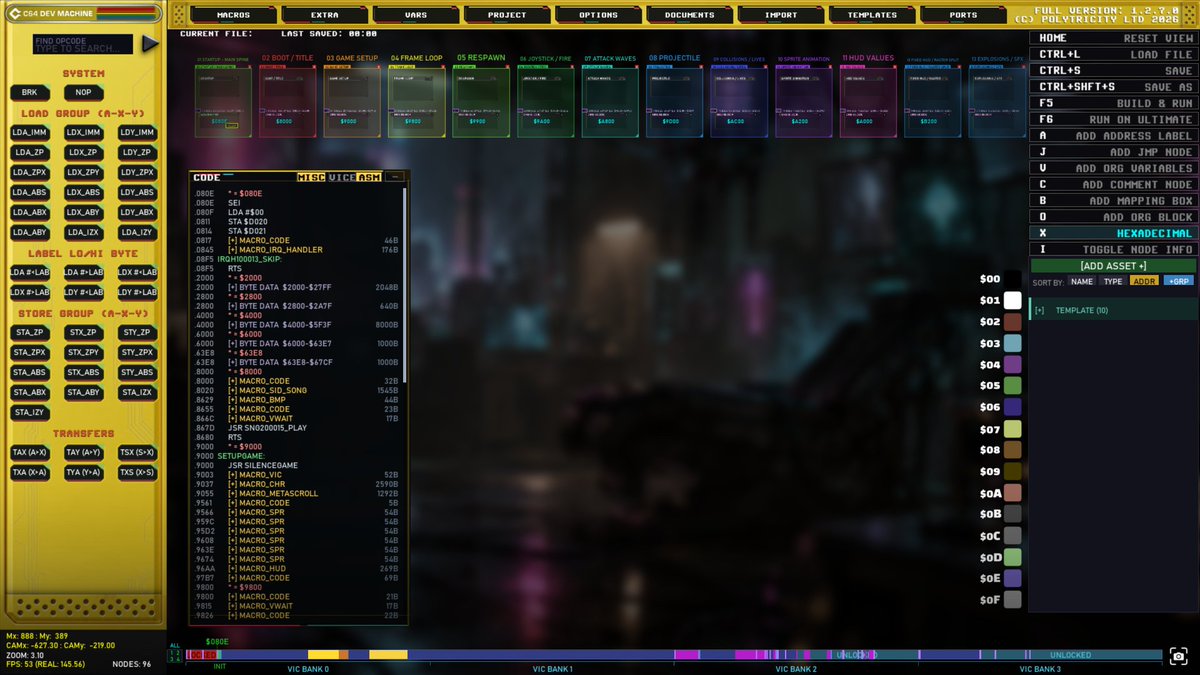Toggle the MISC filter in Code panel
Screen dimensions: 1200x675
[312, 177]
